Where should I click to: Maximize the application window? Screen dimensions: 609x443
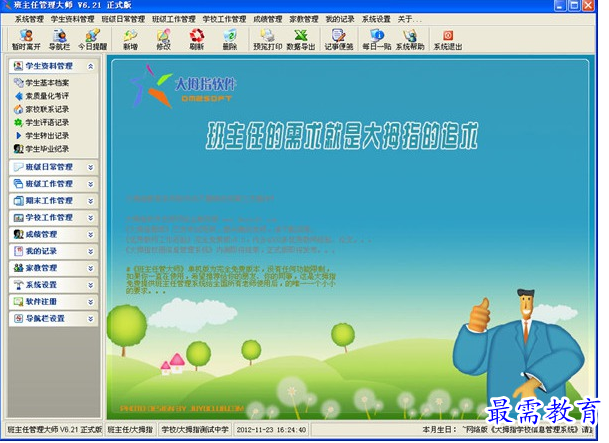point(574,5)
